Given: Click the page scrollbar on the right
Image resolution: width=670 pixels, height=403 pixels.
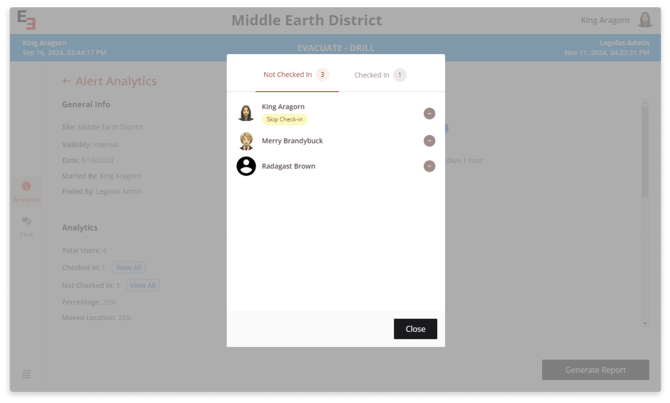Looking at the screenshot, I should click(645, 210).
